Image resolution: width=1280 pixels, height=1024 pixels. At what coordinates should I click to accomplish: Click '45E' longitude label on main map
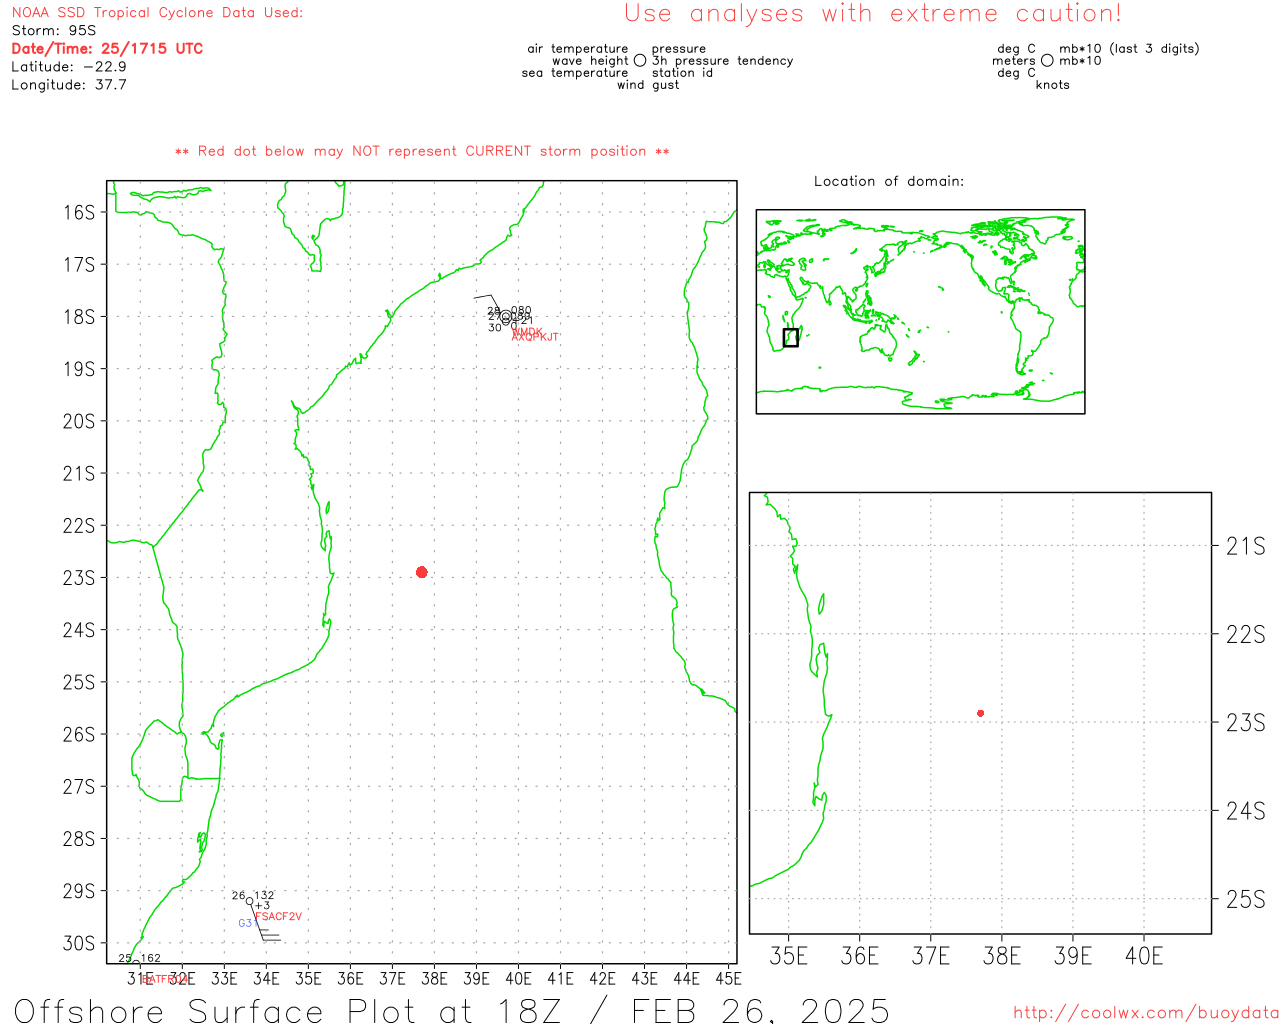point(728,979)
